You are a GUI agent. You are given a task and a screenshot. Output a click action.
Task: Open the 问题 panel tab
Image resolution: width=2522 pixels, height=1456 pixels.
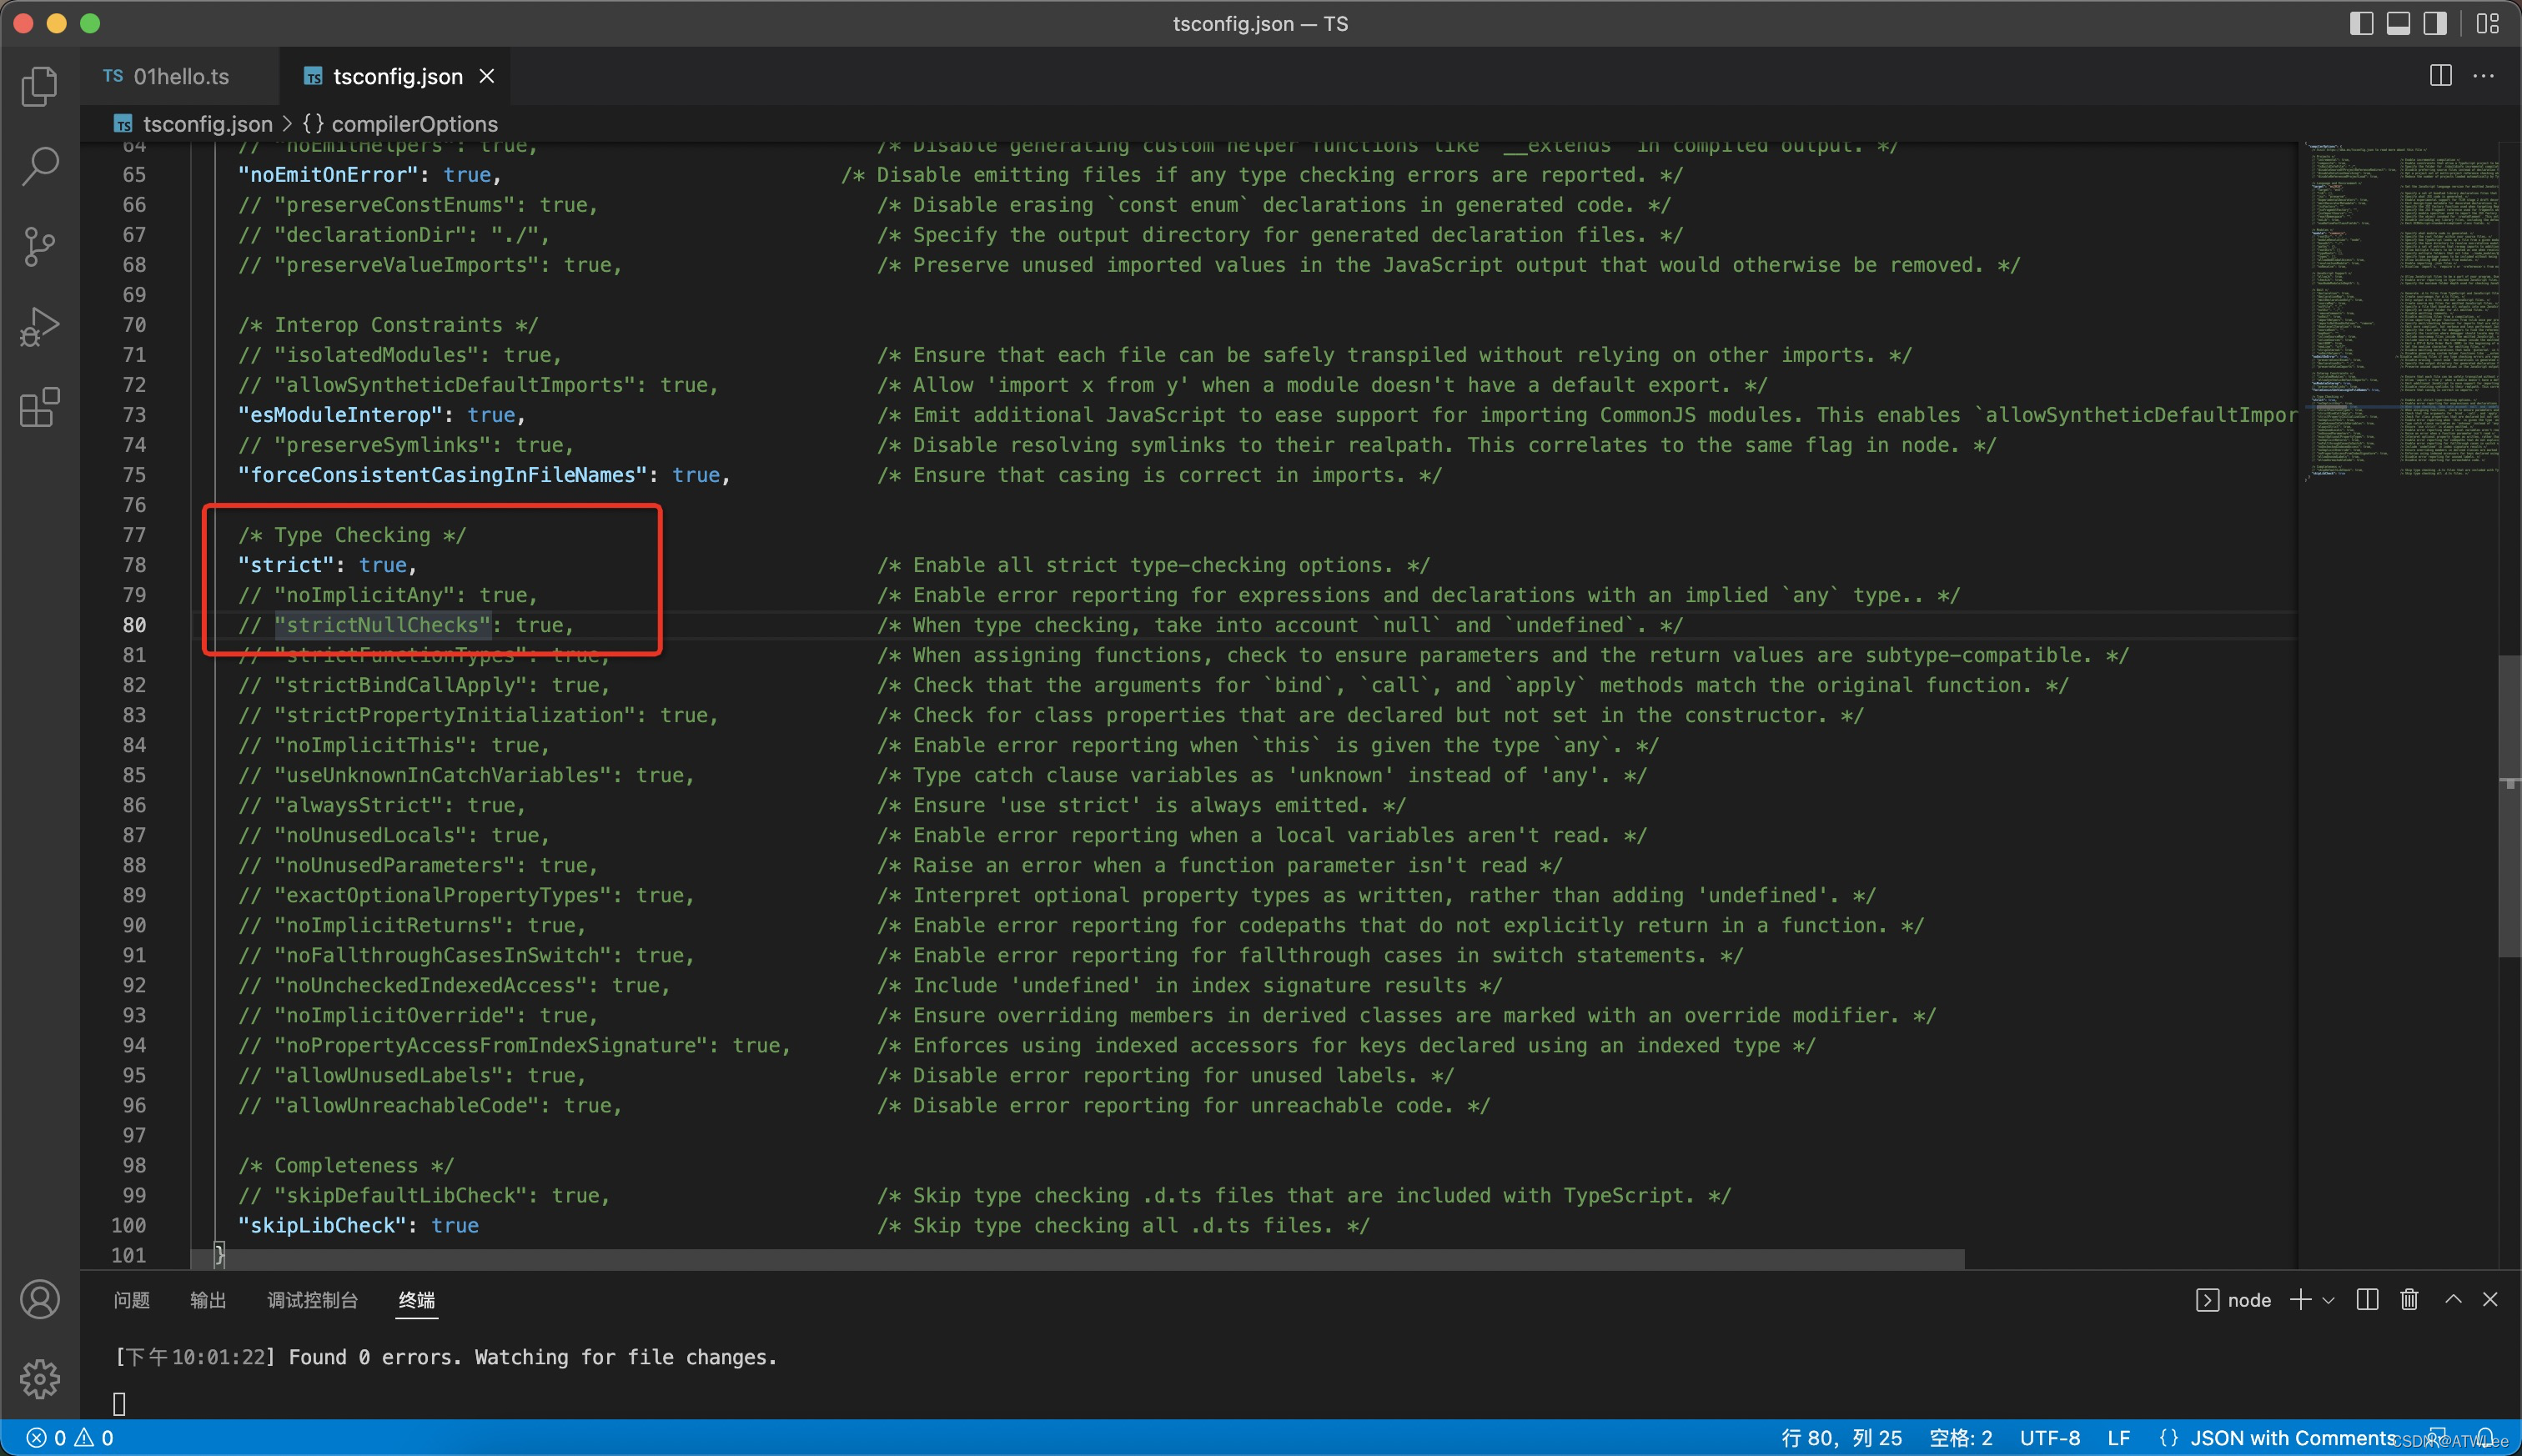coord(131,1299)
